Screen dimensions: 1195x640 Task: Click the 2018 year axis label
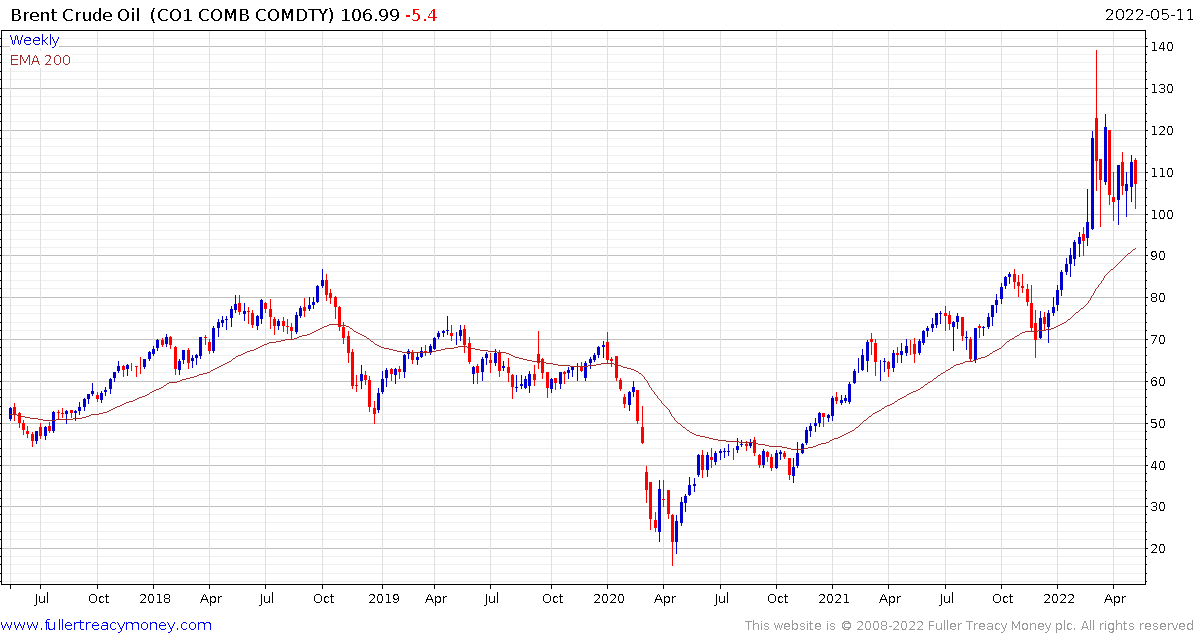pyautogui.click(x=155, y=598)
